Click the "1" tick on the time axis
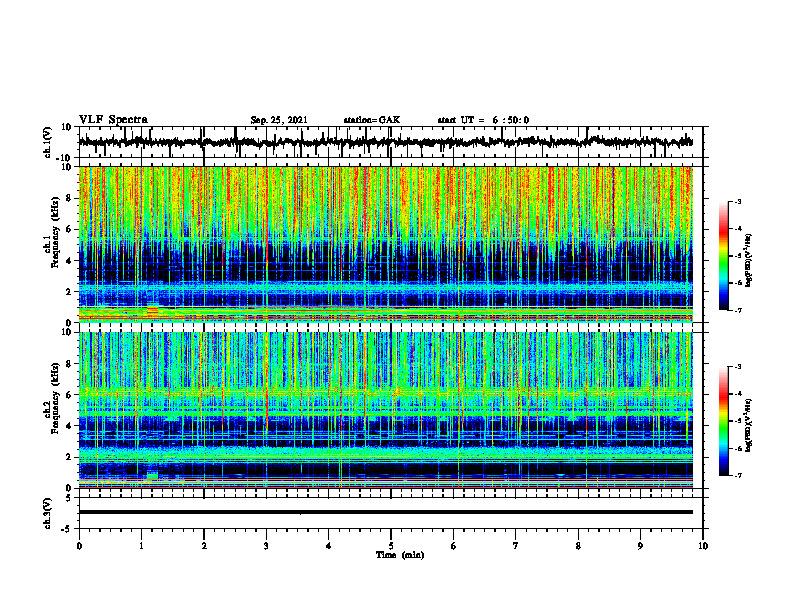 pyautogui.click(x=141, y=546)
